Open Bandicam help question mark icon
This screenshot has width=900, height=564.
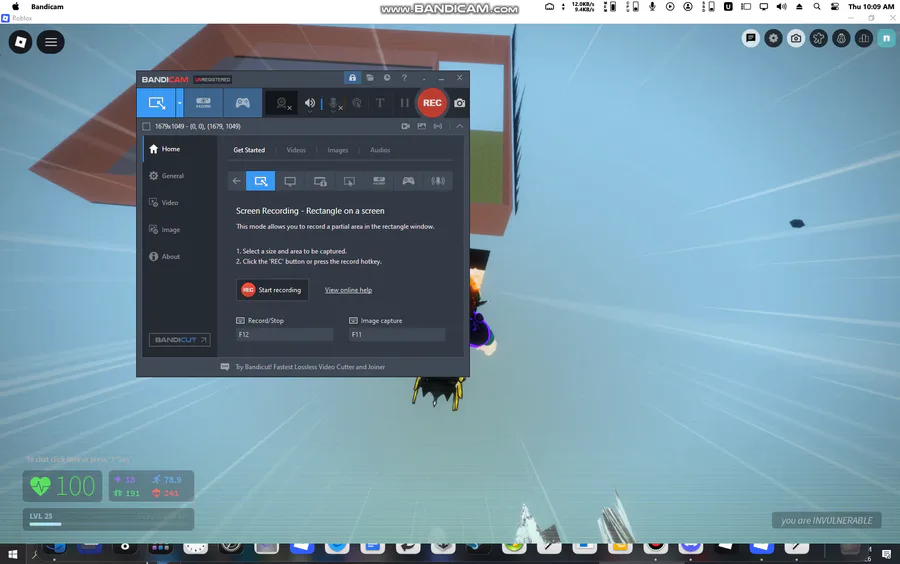(404, 77)
